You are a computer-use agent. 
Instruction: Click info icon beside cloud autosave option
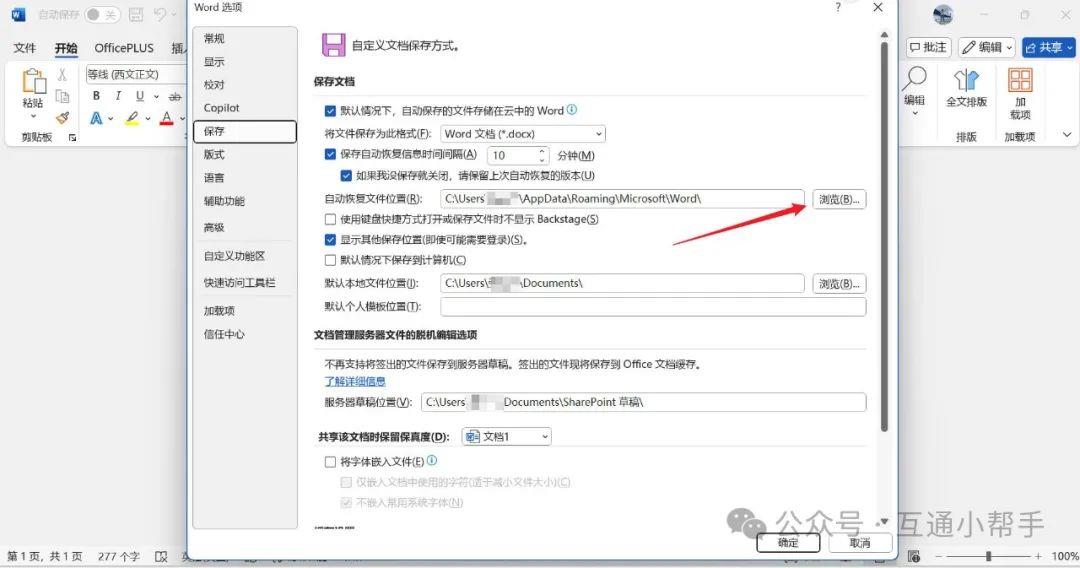tap(572, 109)
